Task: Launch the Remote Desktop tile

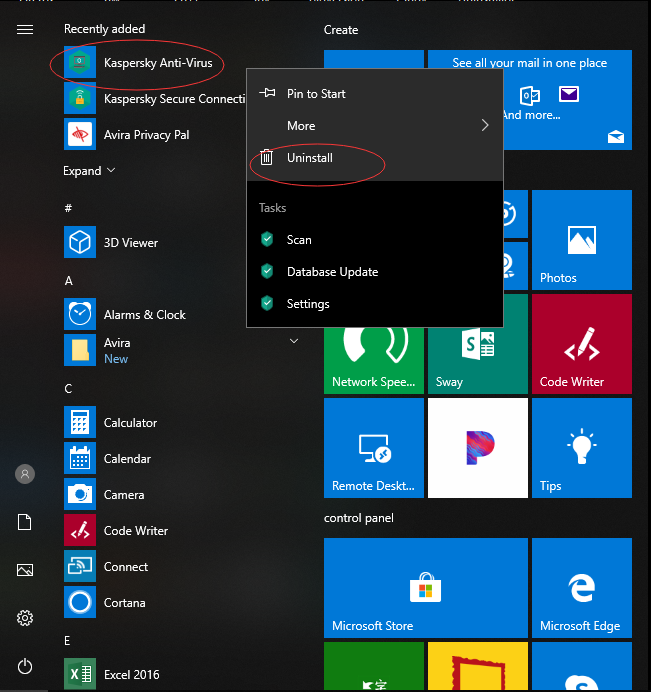Action: [374, 448]
